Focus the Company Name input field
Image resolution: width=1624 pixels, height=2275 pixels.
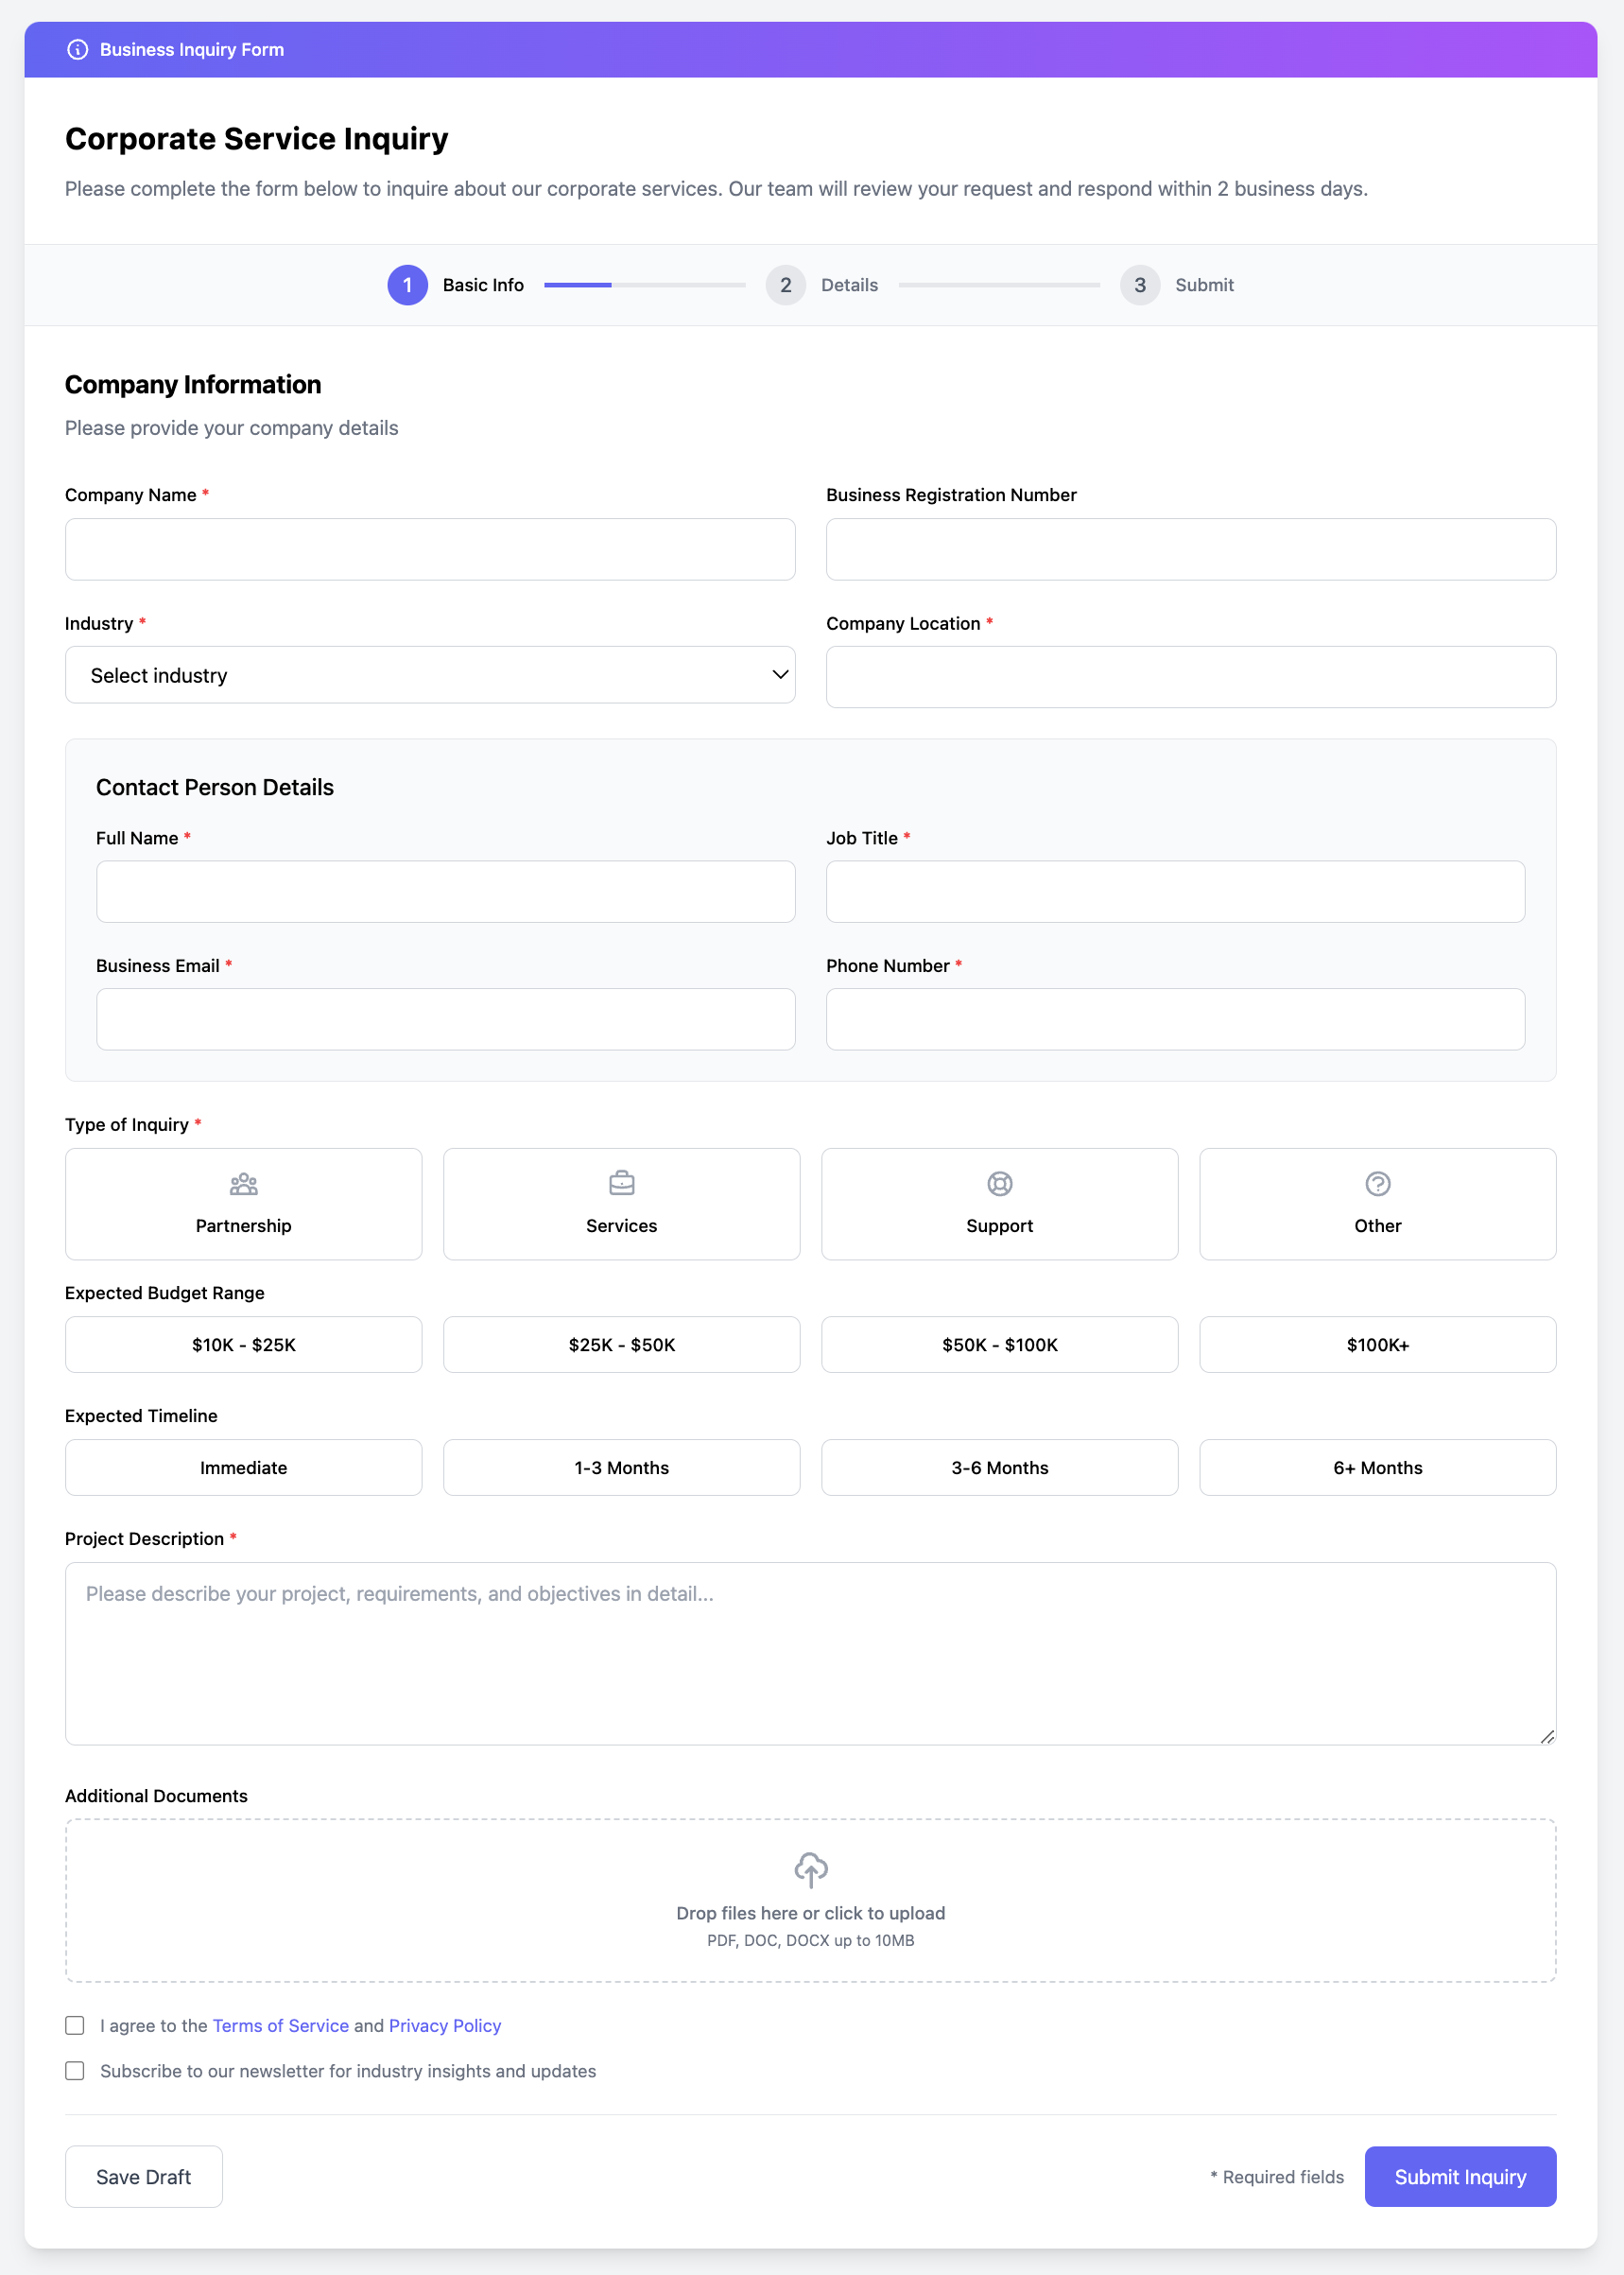tap(430, 549)
